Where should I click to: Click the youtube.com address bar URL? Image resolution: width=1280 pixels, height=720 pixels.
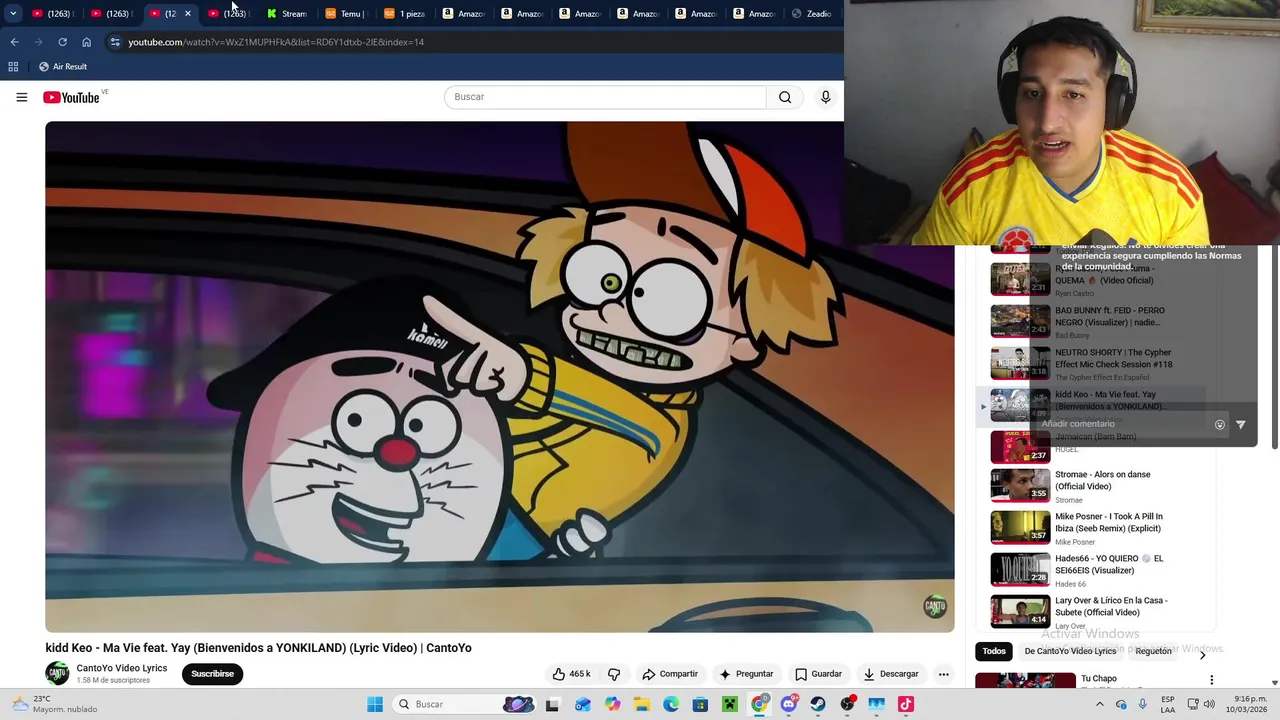coord(276,42)
